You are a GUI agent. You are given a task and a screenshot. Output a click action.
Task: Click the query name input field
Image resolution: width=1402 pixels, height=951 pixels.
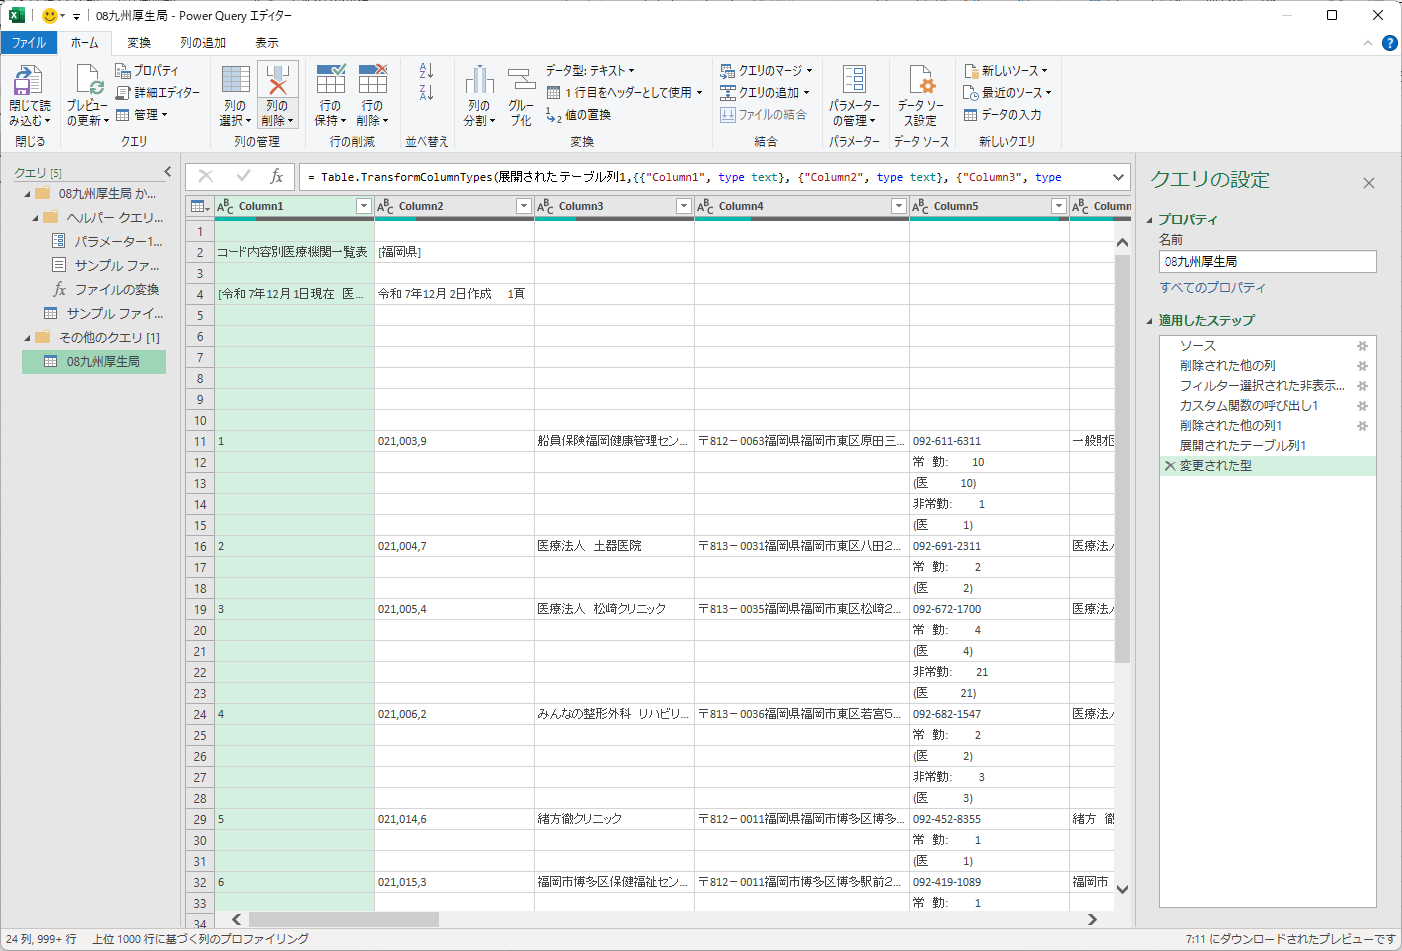pyautogui.click(x=1267, y=262)
